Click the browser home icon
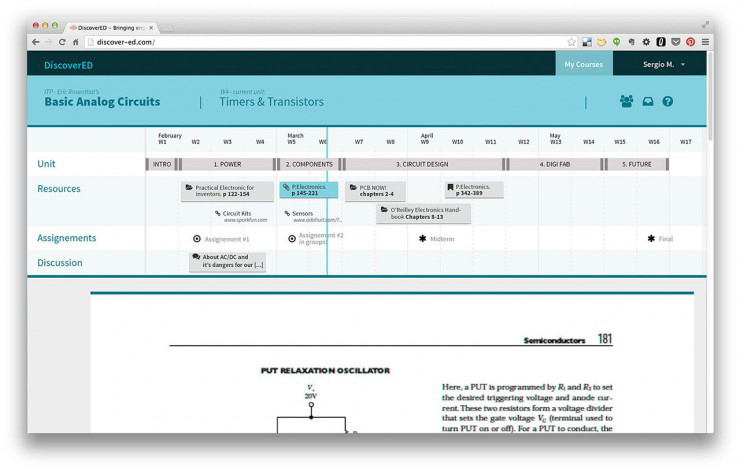The image size is (740, 471). click(76, 42)
